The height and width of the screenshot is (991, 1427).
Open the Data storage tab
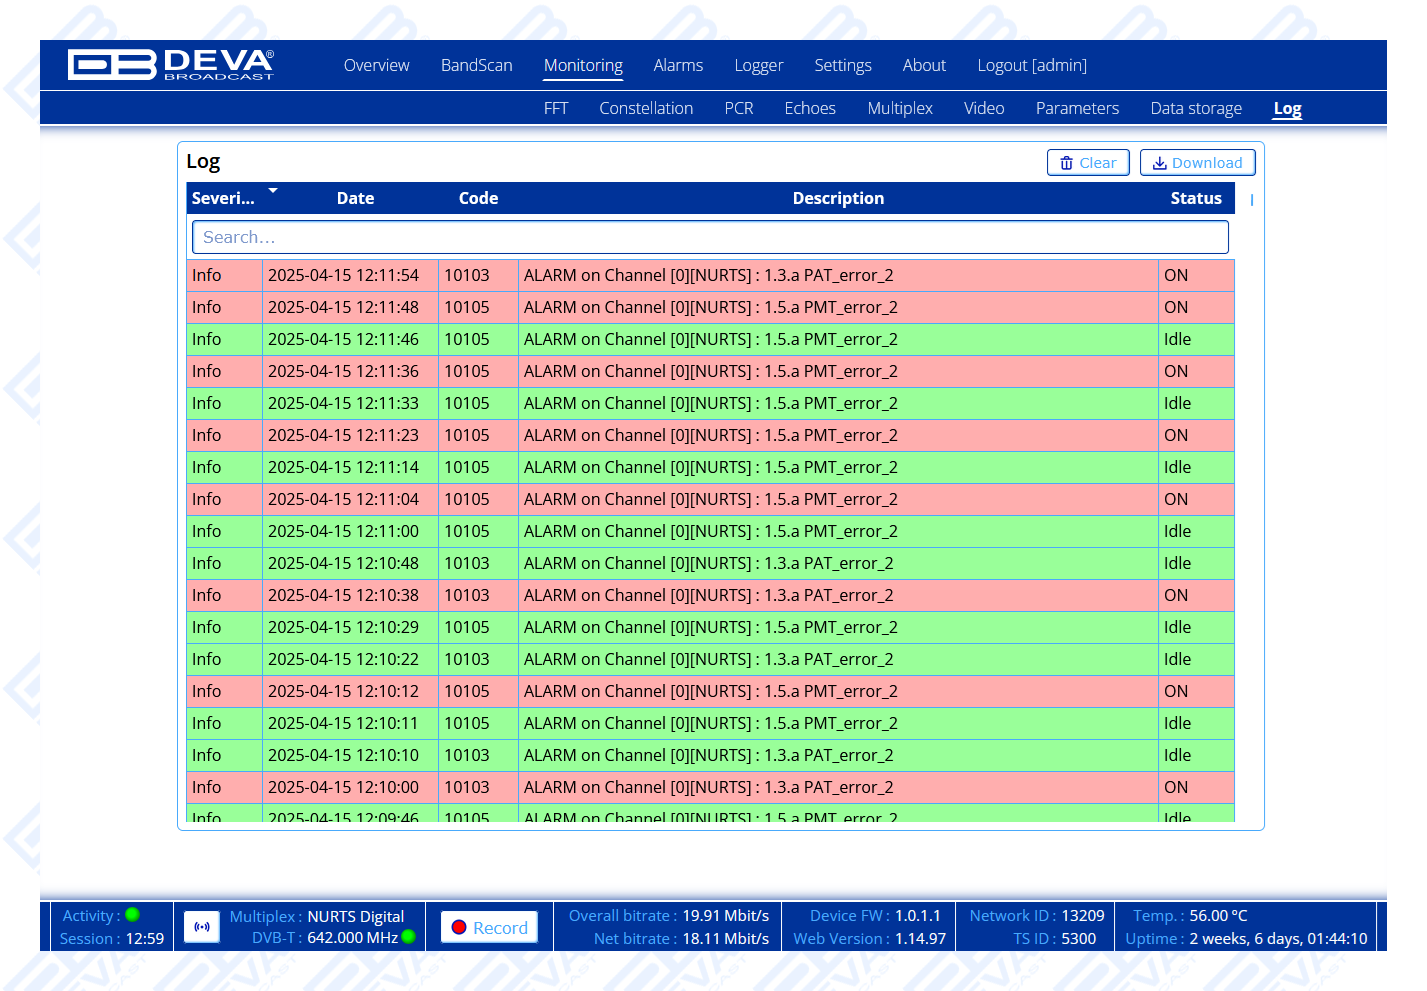[x=1195, y=108]
